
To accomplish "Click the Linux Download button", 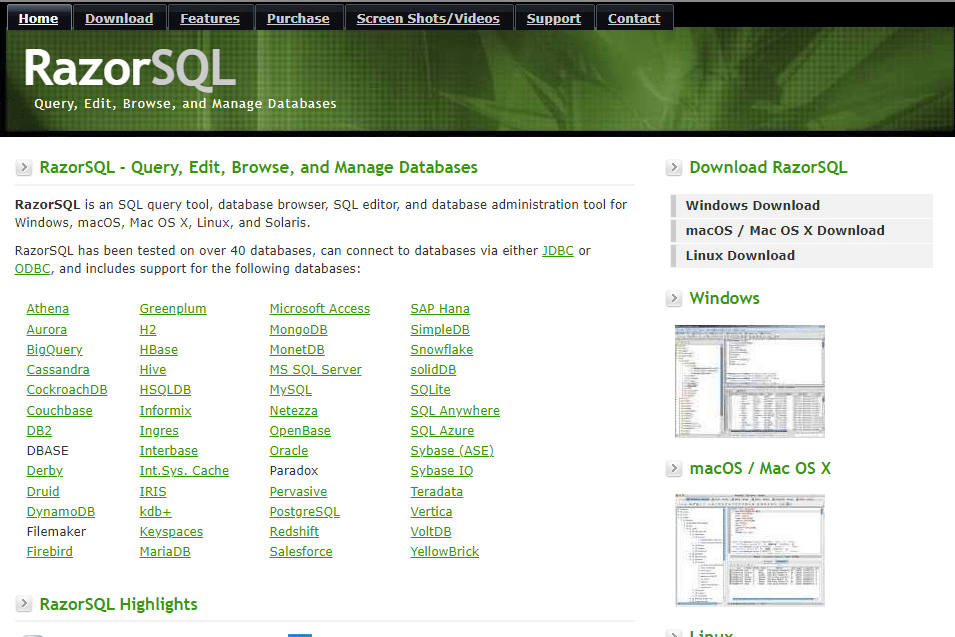I will pyautogui.click(x=802, y=256).
